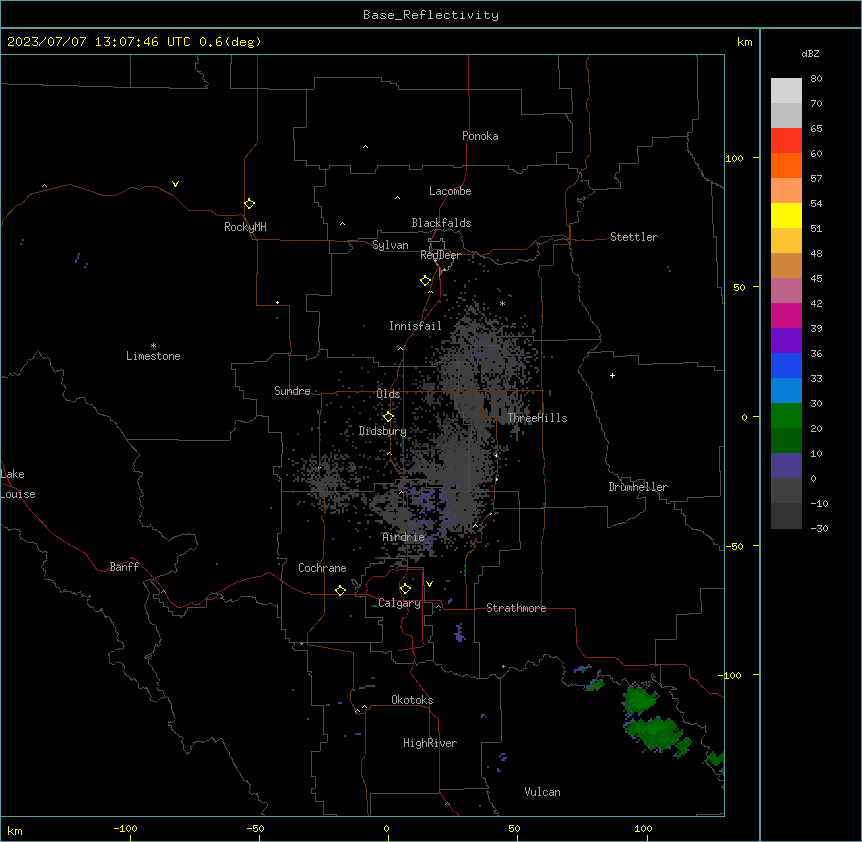This screenshot has height=842, width=862.
Task: Click the dBZ legend heading
Action: tap(810, 54)
